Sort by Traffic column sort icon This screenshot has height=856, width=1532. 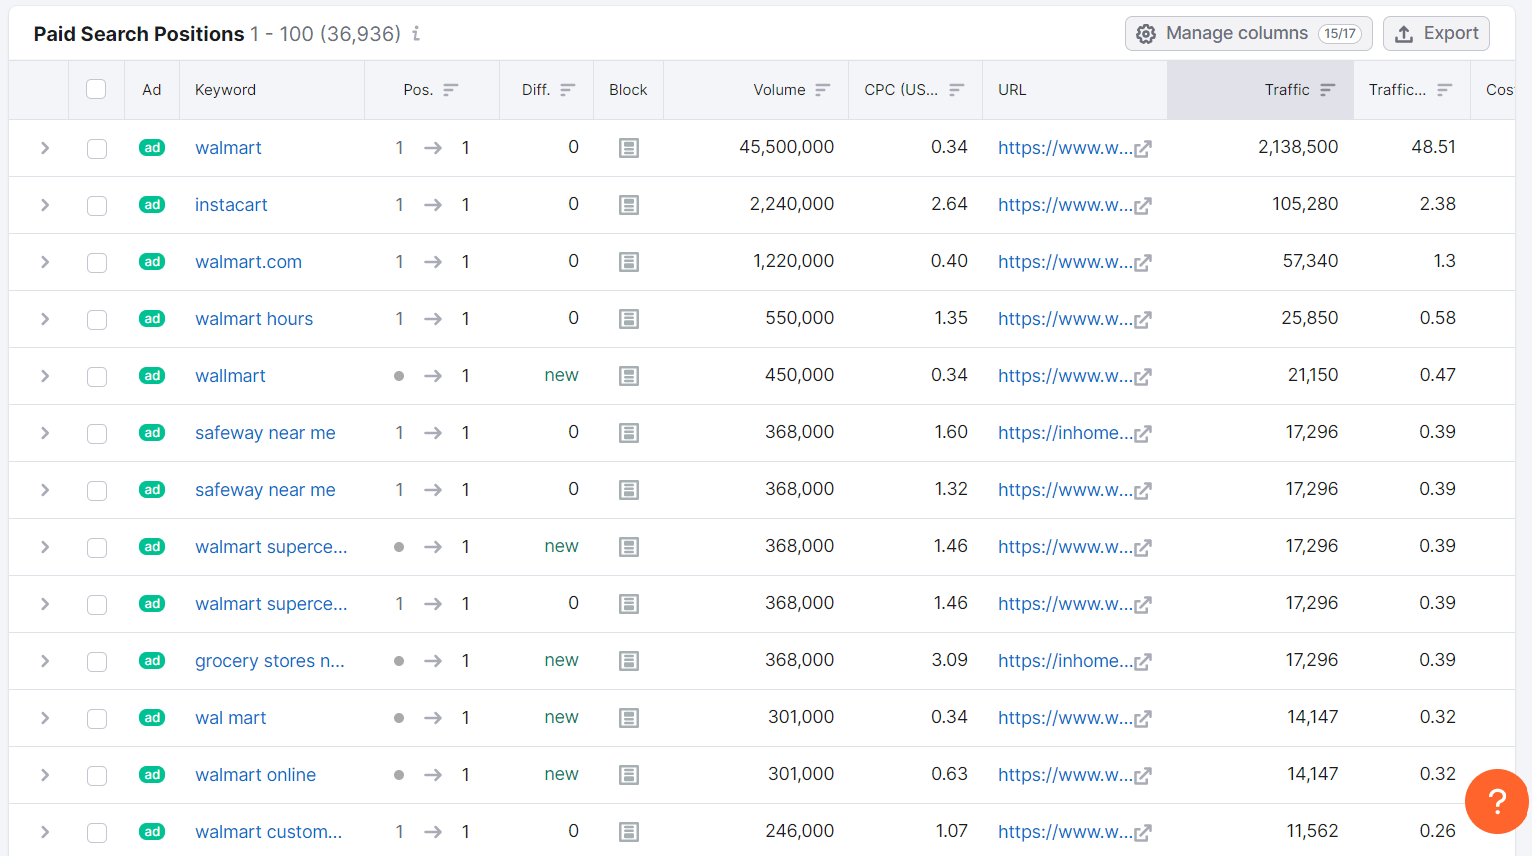[x=1328, y=90]
